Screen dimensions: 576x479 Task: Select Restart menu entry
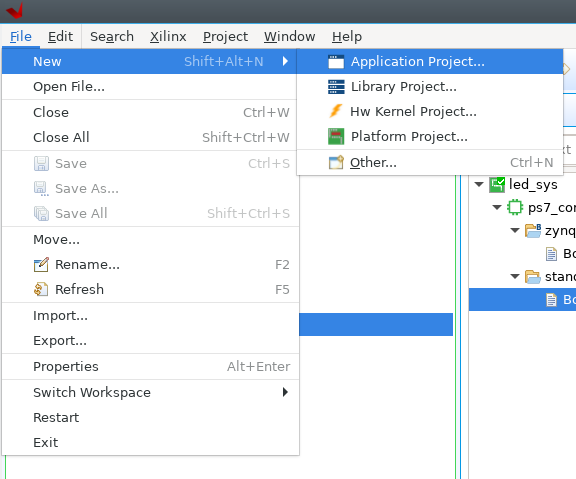point(151,417)
